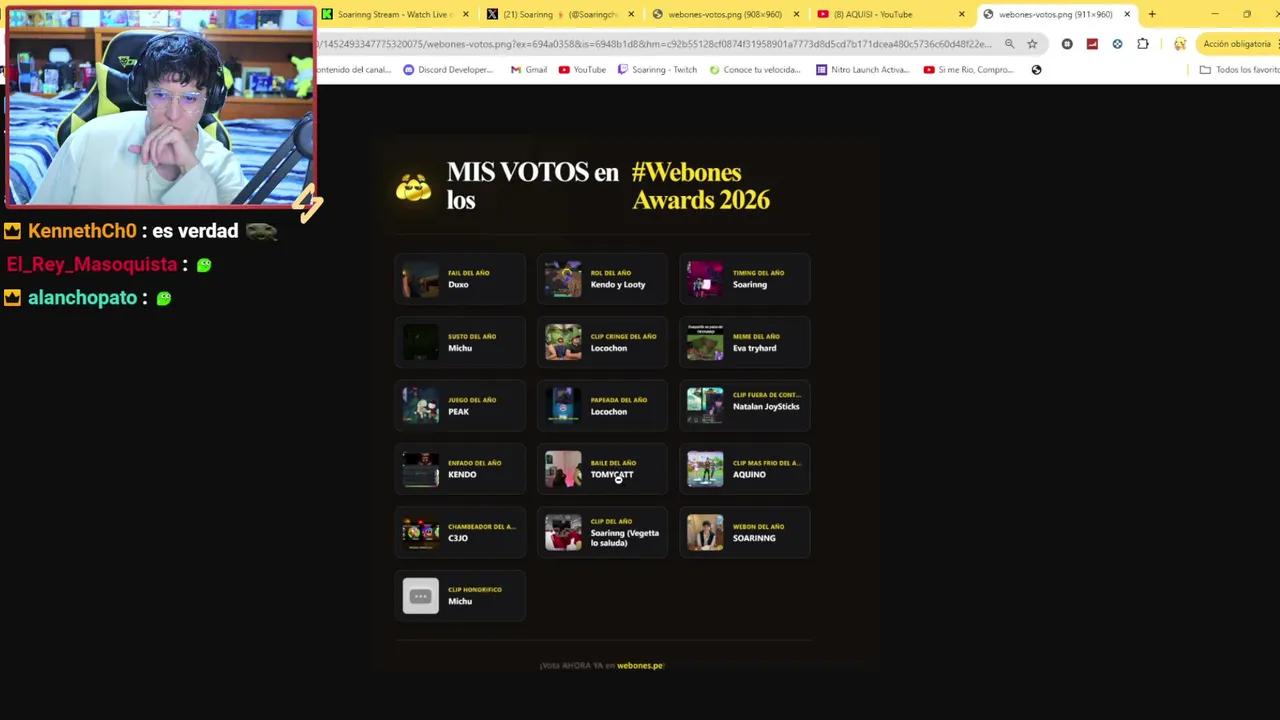Click the Chambeador C3JO thumbnail
This screenshot has height=720, width=1280.
click(420, 532)
